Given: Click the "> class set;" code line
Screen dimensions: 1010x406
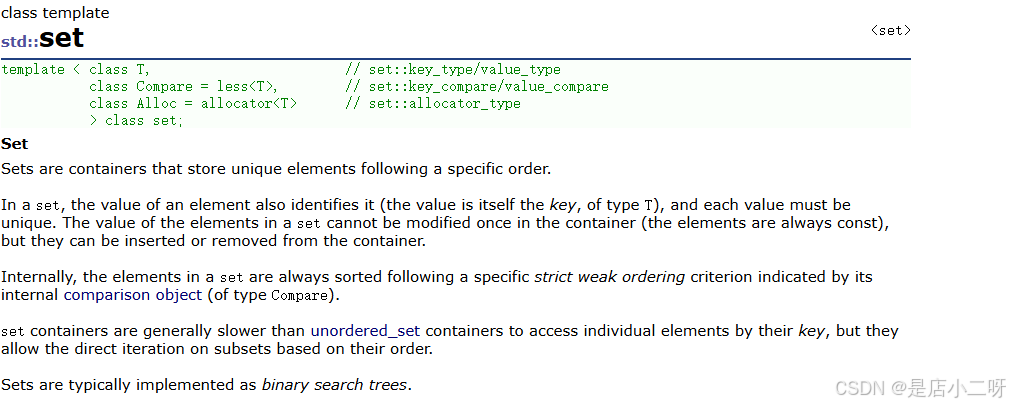Looking at the screenshot, I should click(136, 120).
